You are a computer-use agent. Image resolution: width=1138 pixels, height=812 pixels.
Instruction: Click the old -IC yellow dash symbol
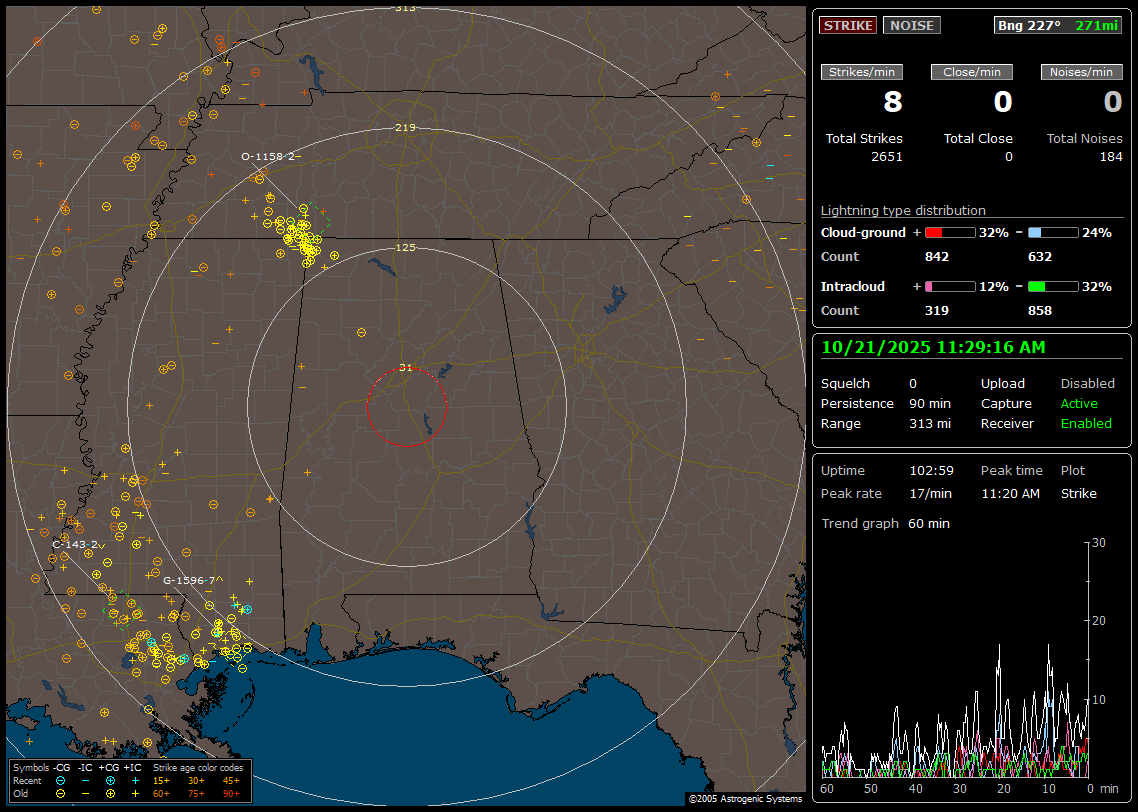point(85,793)
